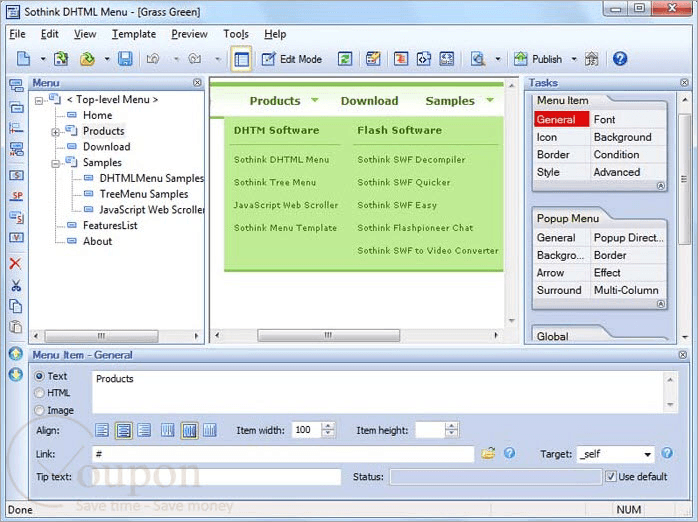Open the preview magnifier dropdown arrow
Viewport: 698px width, 522px height.
coord(498,59)
